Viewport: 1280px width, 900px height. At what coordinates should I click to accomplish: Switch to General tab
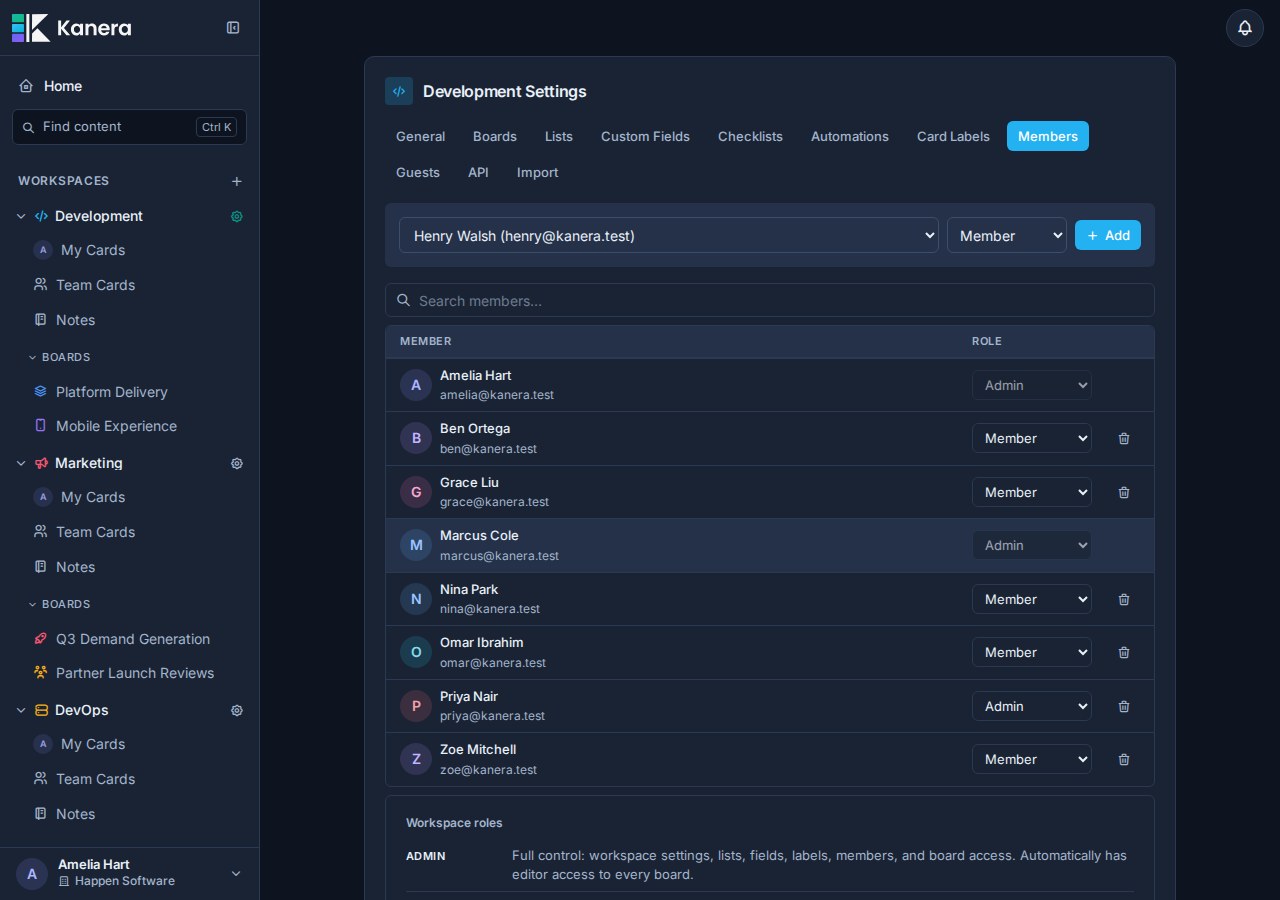tap(420, 136)
